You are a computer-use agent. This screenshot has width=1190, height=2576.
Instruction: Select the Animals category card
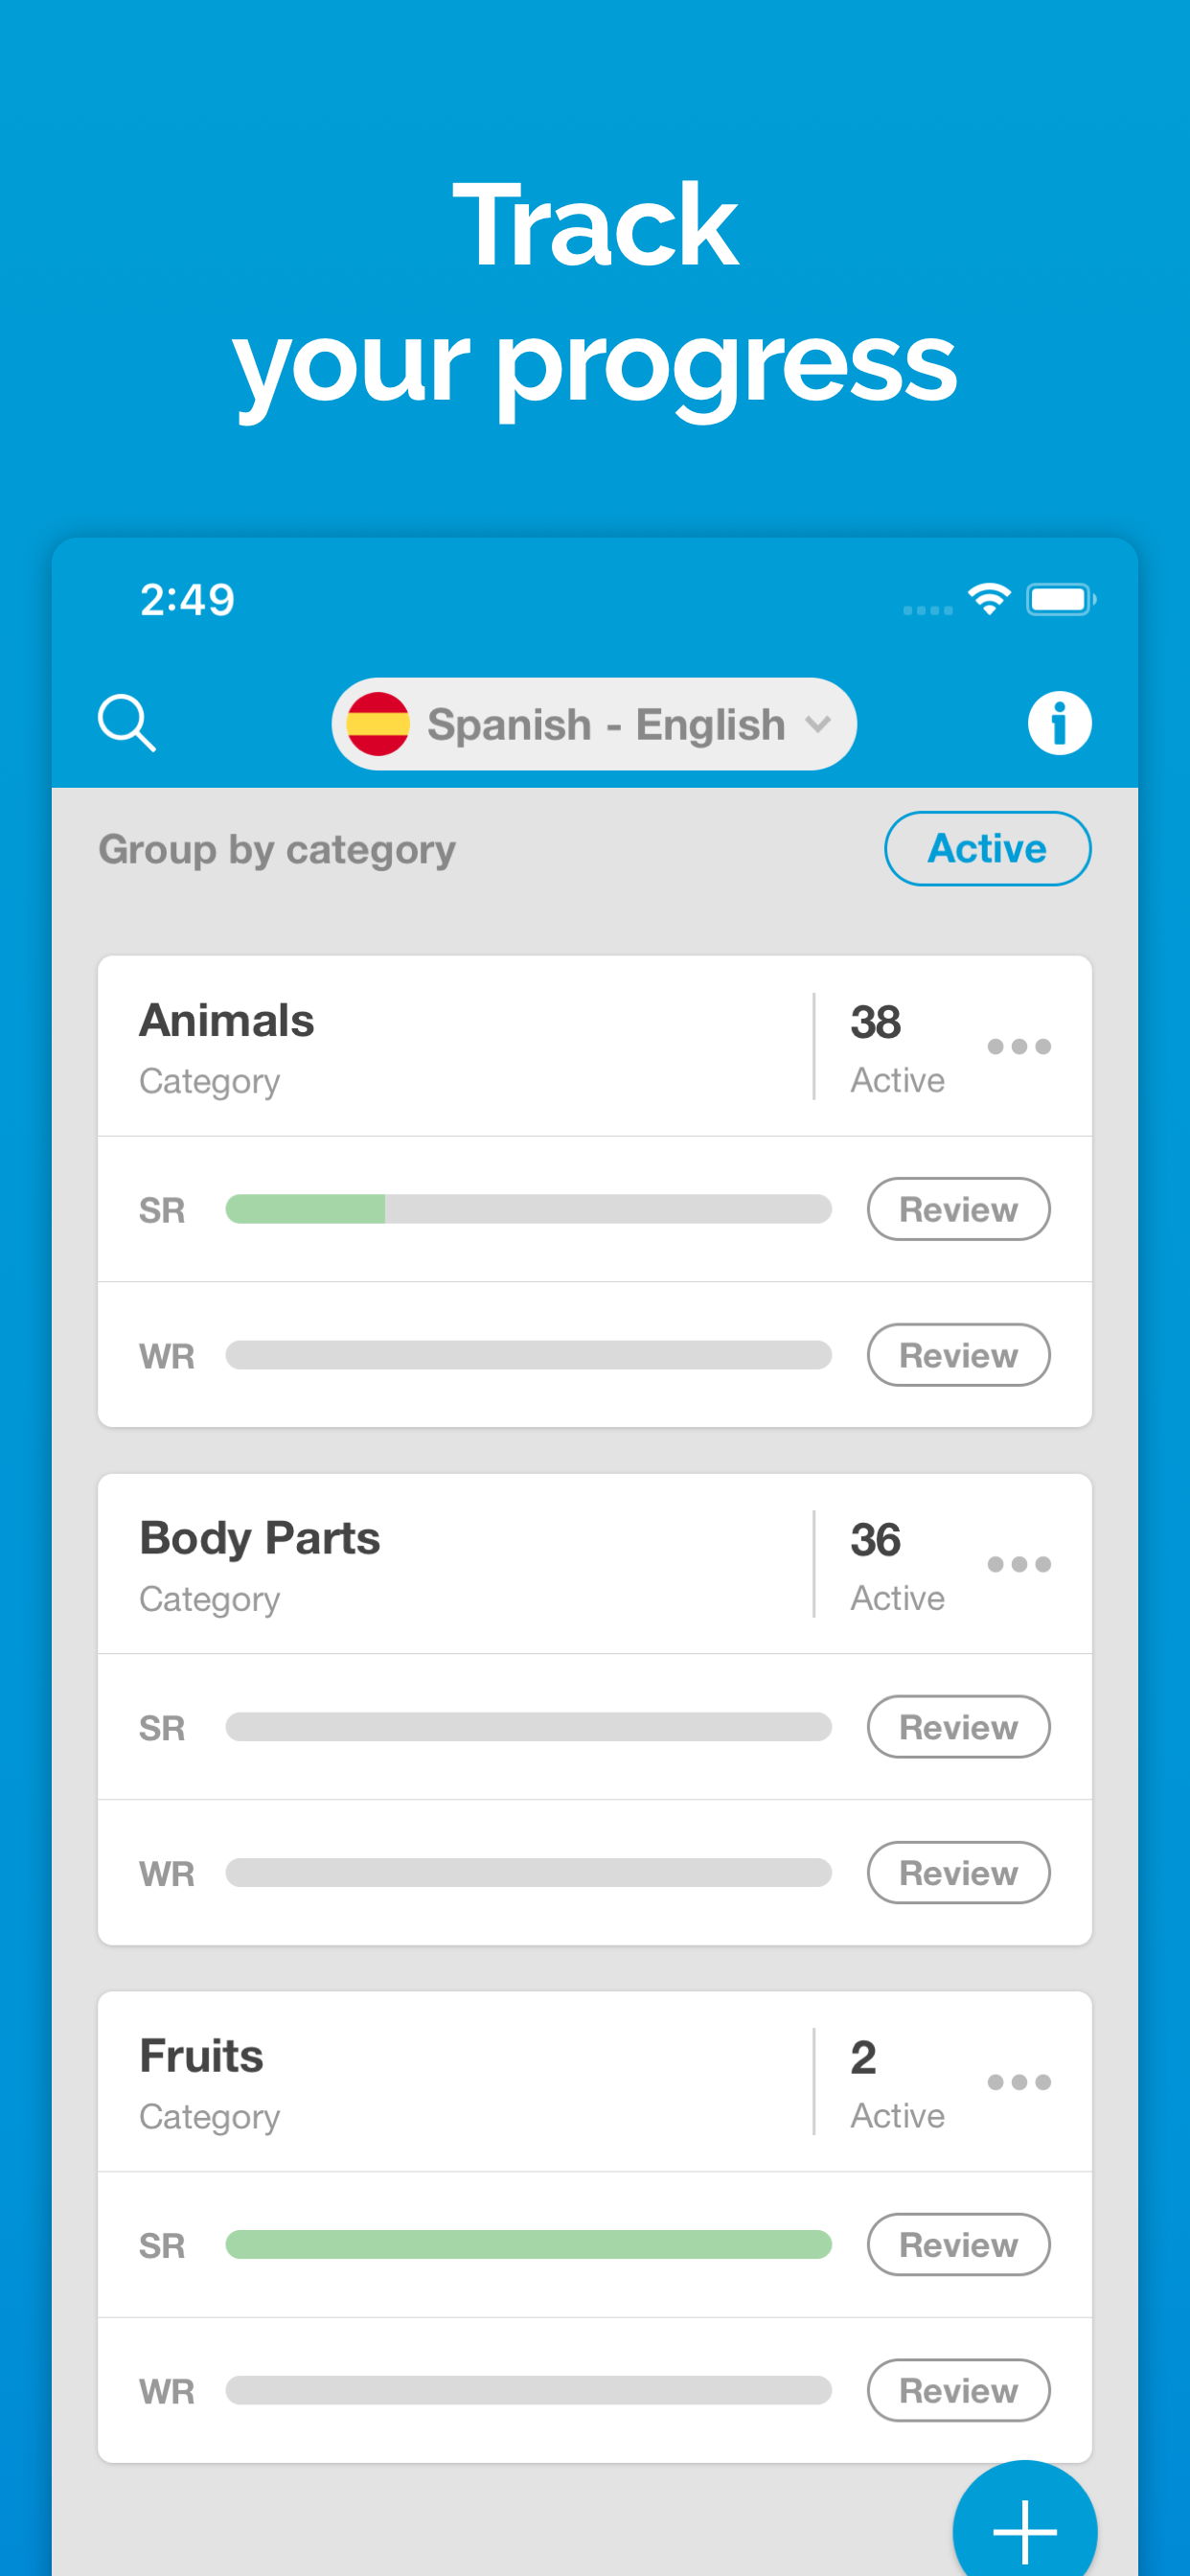(x=227, y=1019)
